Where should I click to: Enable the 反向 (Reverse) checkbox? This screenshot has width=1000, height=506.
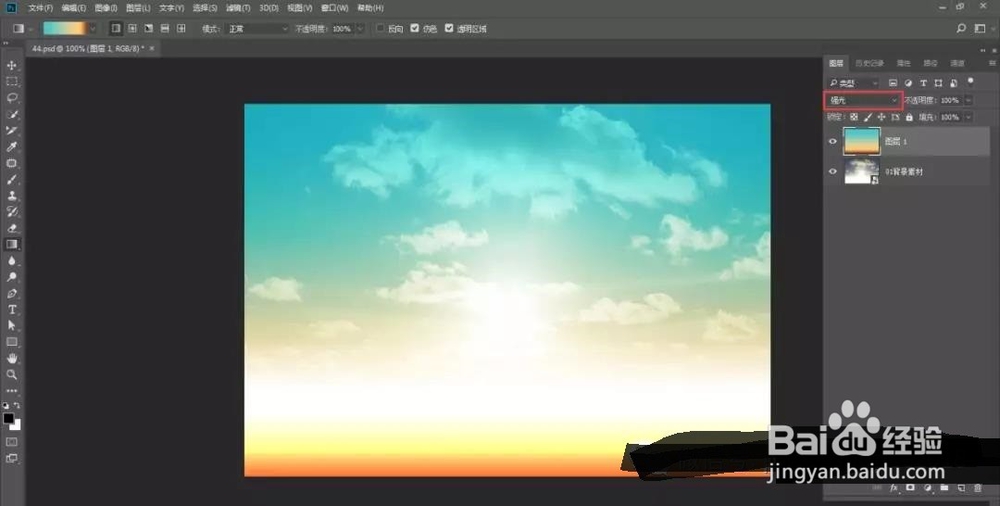[x=381, y=29]
